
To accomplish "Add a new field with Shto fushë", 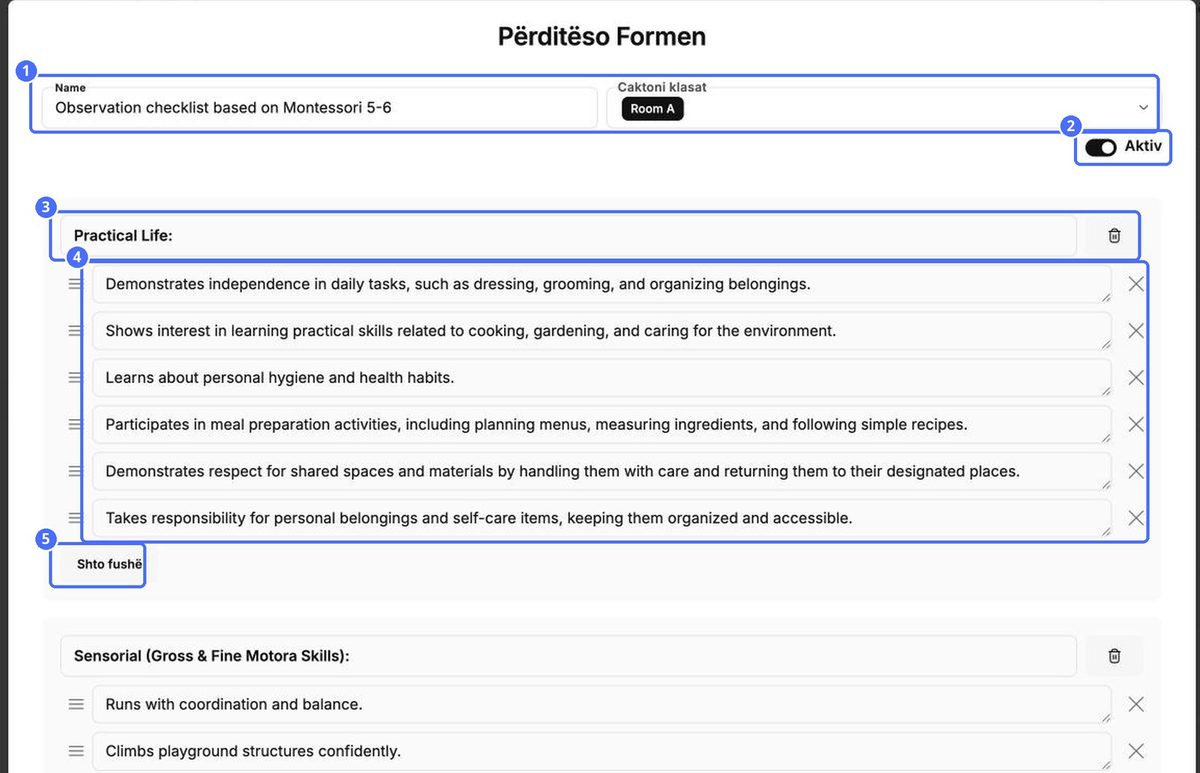I will click(x=110, y=565).
